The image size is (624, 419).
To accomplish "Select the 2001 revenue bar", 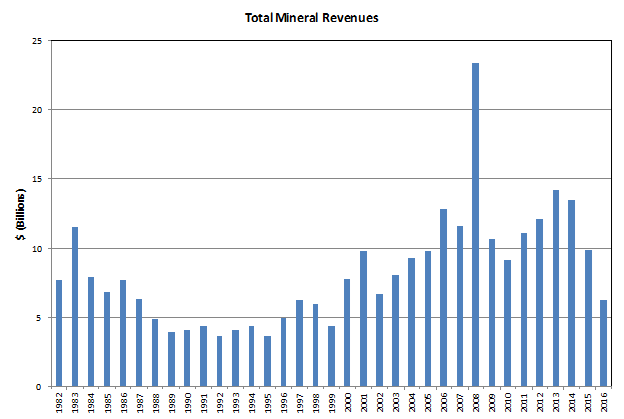I will [x=363, y=319].
